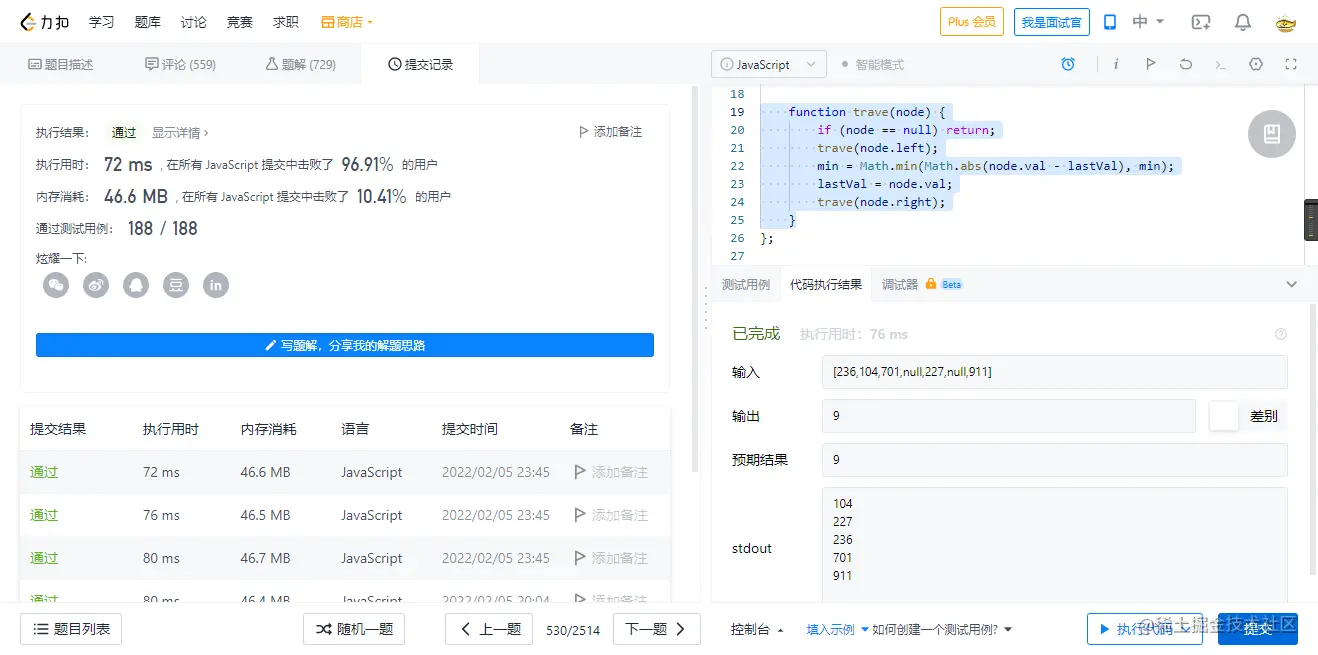1318x655 pixels.
Task: Click 添加备注 near 执行结果
Action: pyautogui.click(x=610, y=132)
